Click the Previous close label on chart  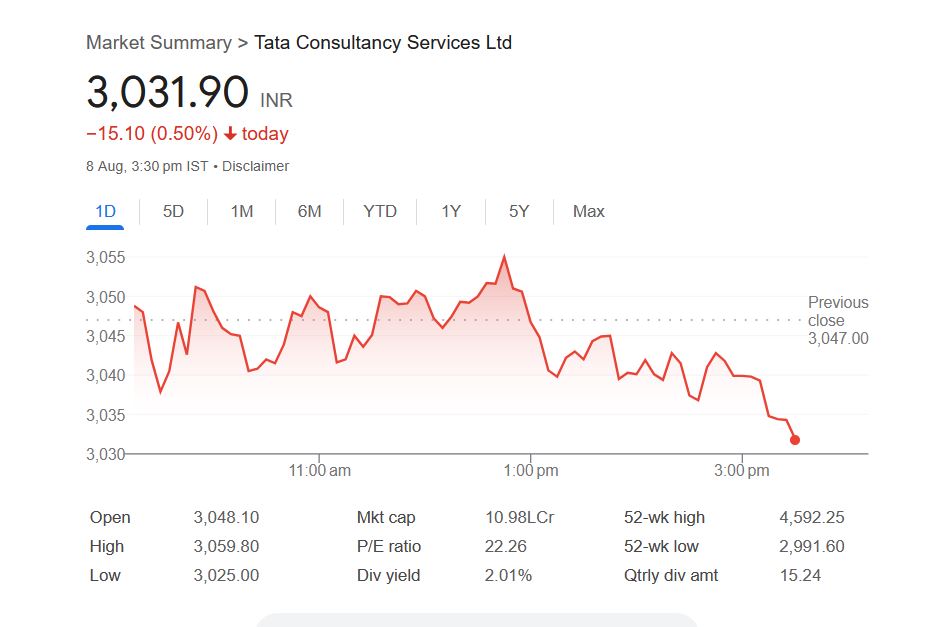[x=838, y=311]
